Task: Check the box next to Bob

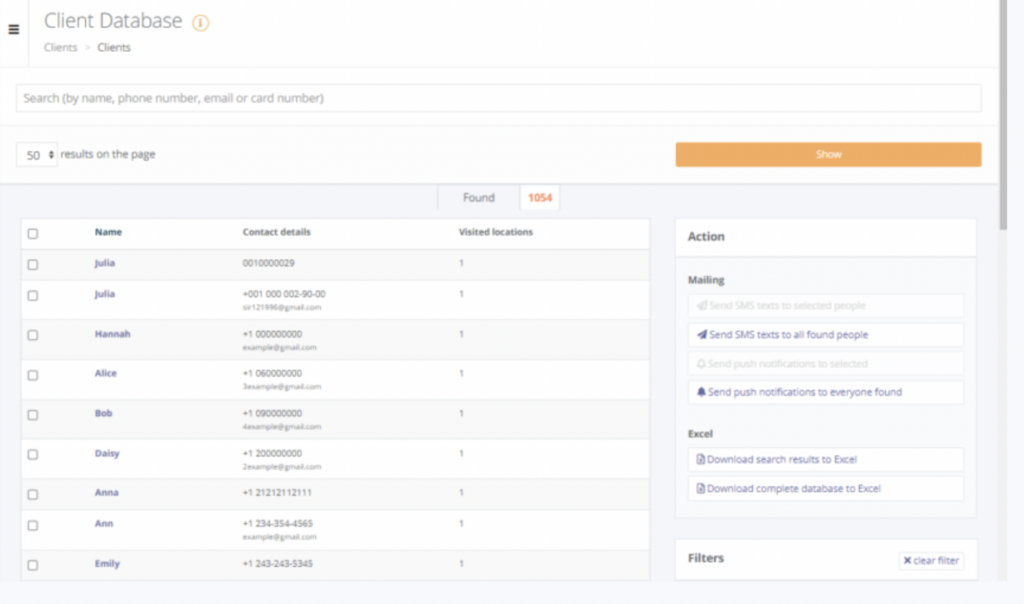Action: point(33,415)
